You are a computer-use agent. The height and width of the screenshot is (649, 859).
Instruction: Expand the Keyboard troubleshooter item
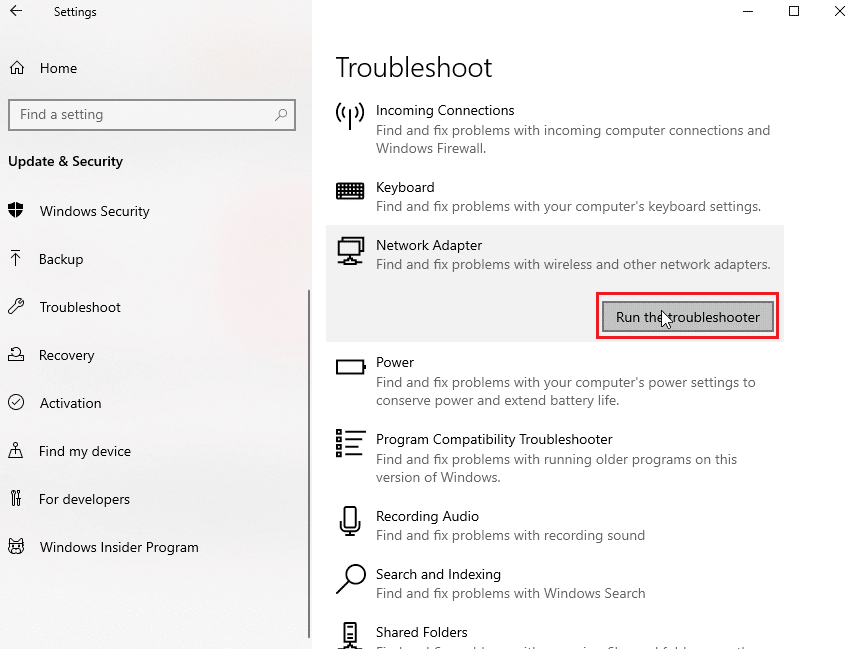[405, 188]
